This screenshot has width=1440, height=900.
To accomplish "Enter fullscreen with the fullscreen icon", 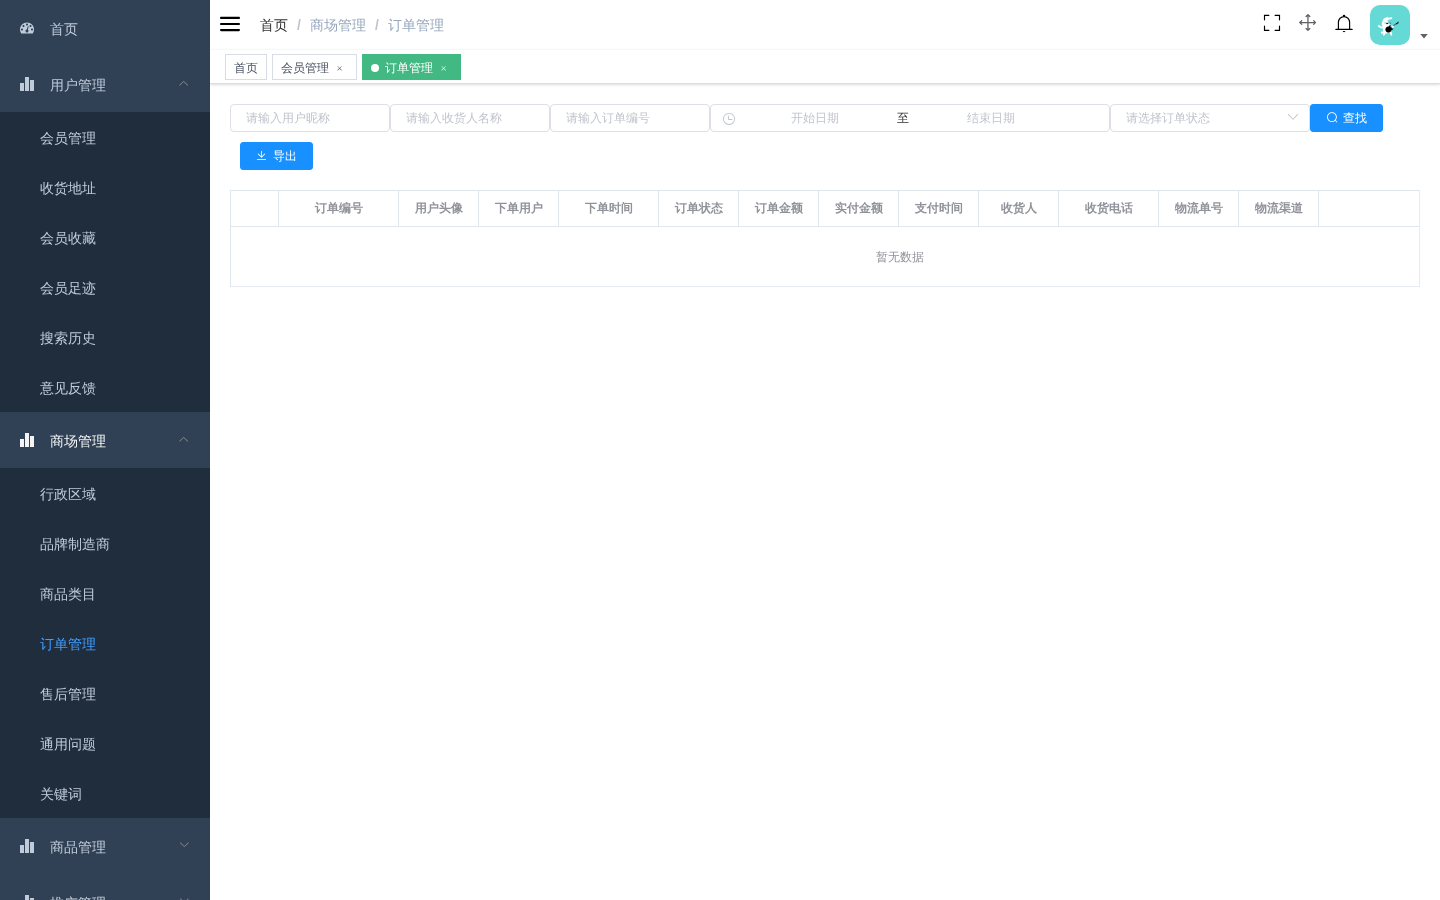I will click(1272, 23).
